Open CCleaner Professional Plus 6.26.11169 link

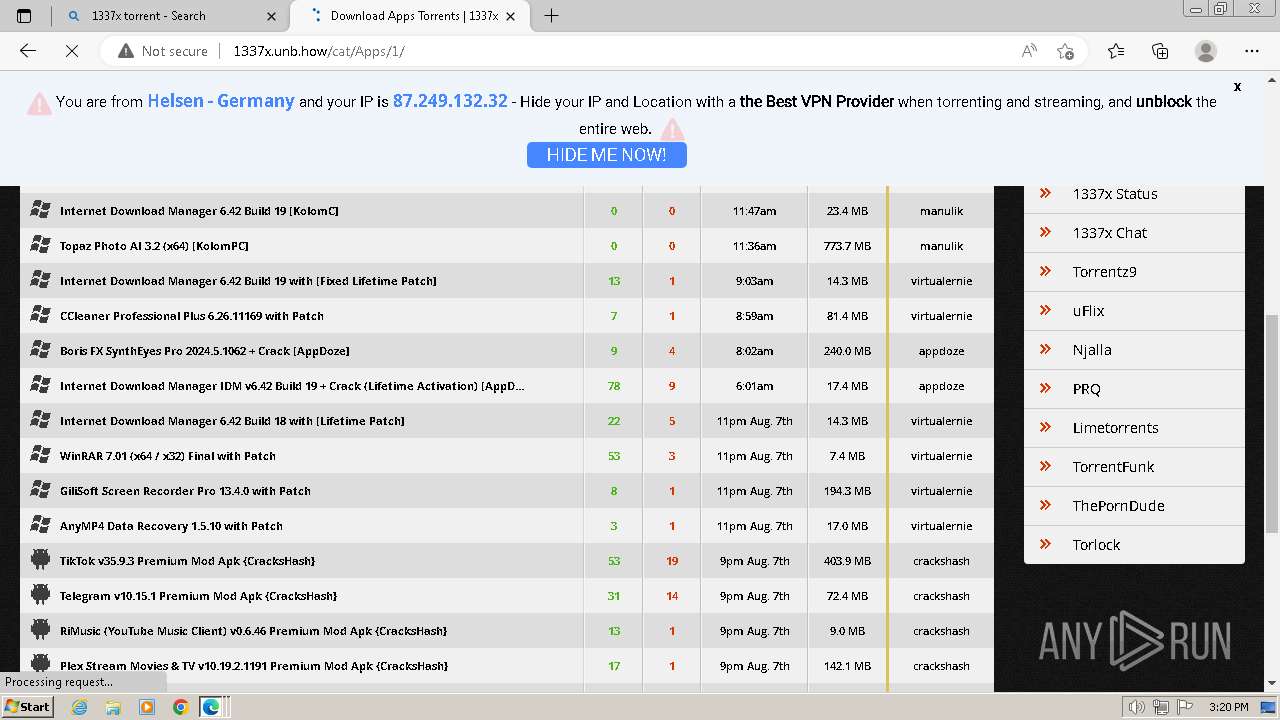(192, 316)
